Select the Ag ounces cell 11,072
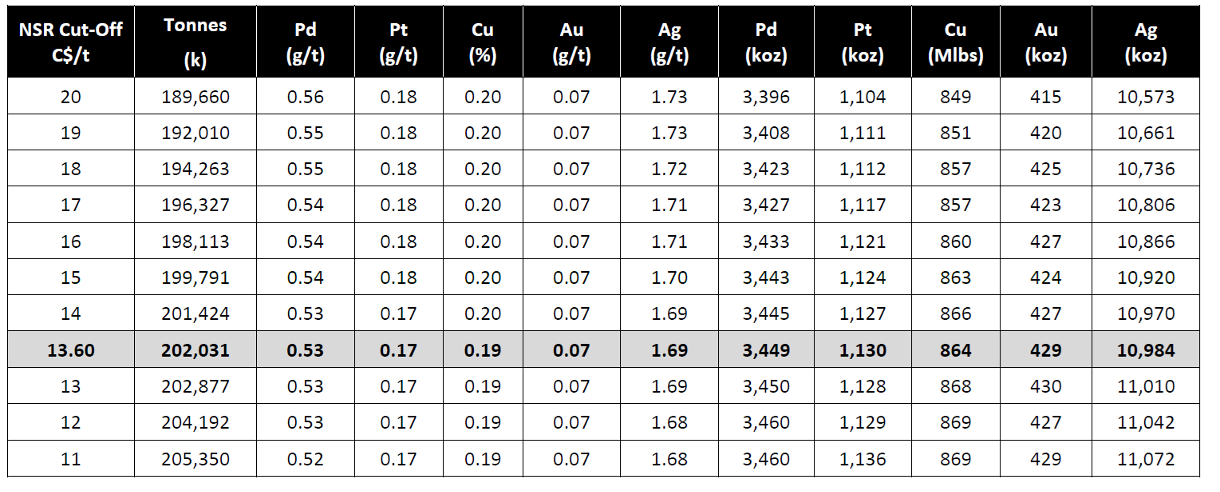Screen dimensions: 1220x492 coord(1145,459)
